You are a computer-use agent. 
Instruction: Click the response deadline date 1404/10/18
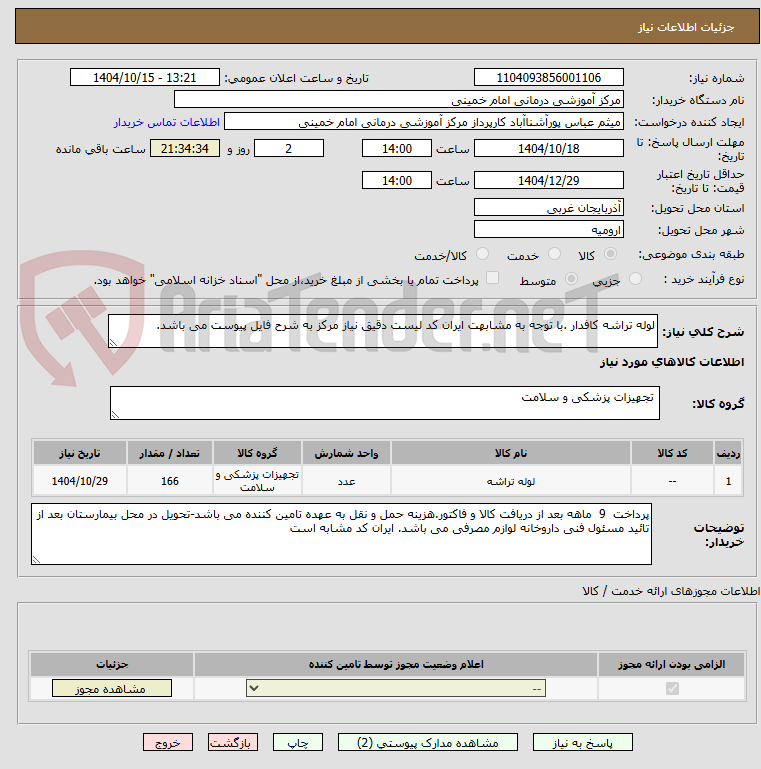(x=549, y=149)
